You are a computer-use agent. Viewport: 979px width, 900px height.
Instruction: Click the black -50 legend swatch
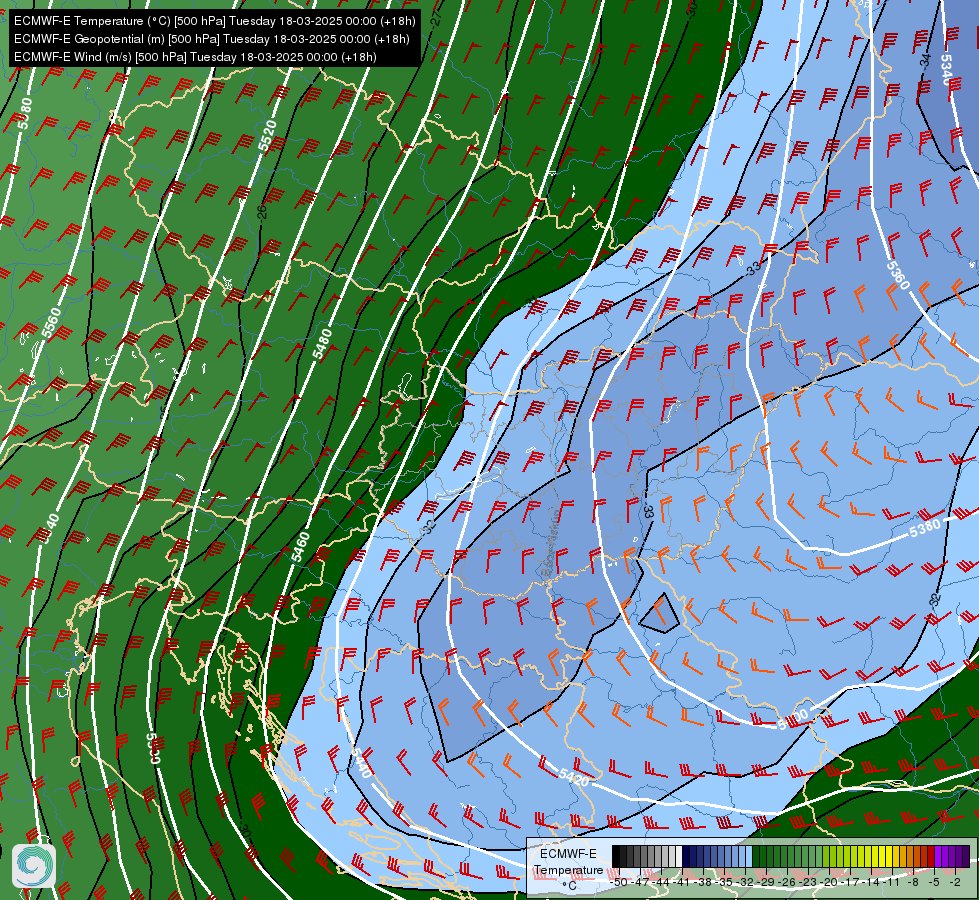coord(616,856)
